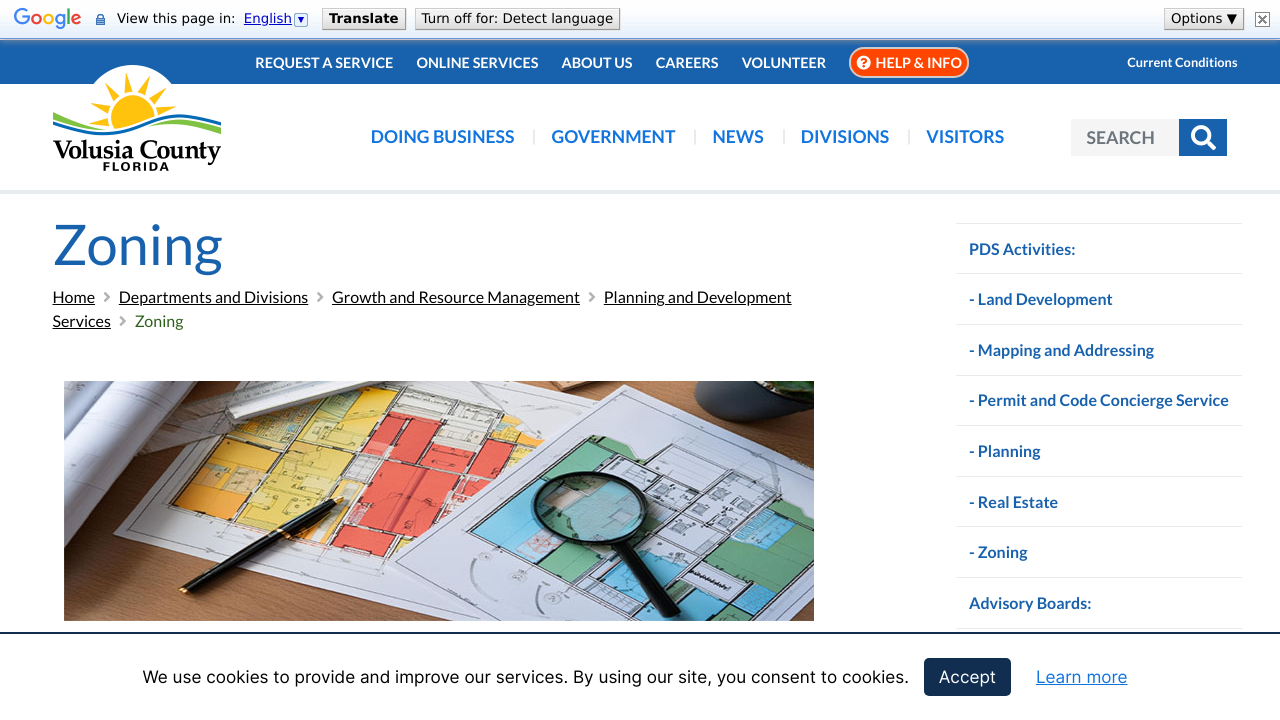
Task: Open Mapping and Addressing sidebar link
Action: (1061, 350)
